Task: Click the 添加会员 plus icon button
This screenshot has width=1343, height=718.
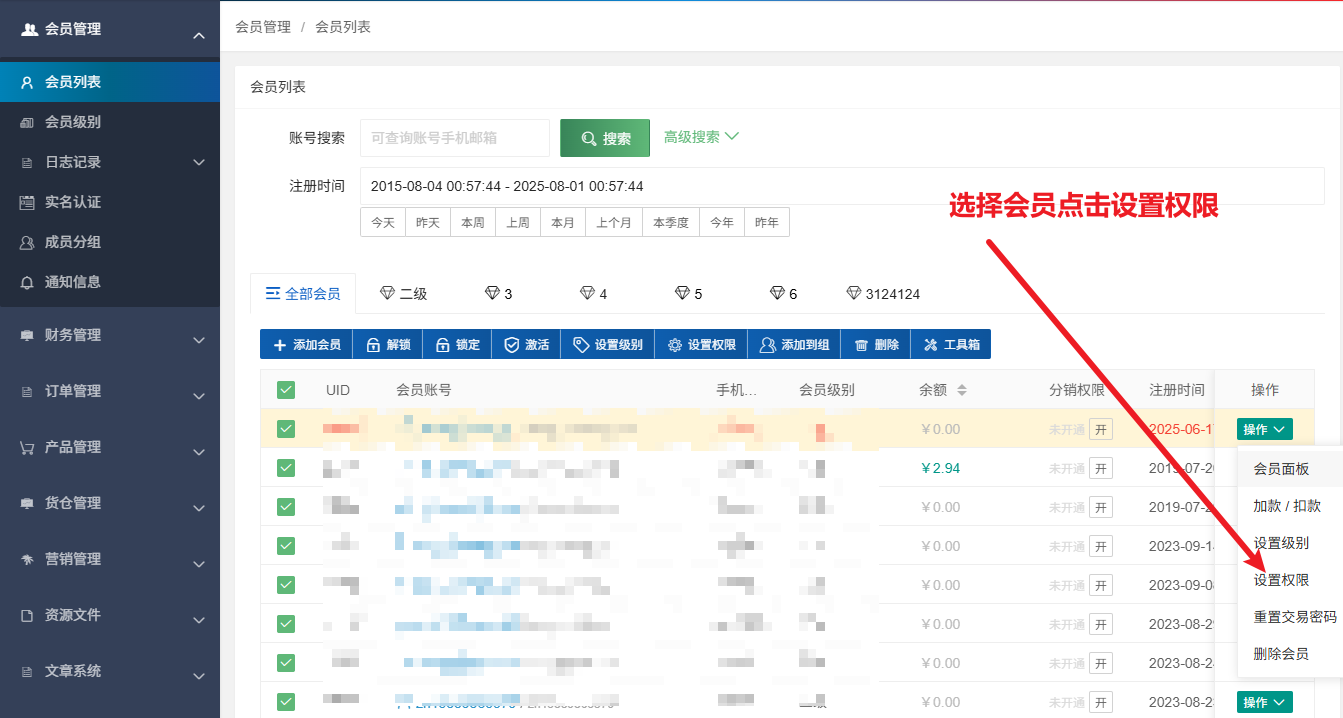Action: tap(280, 345)
